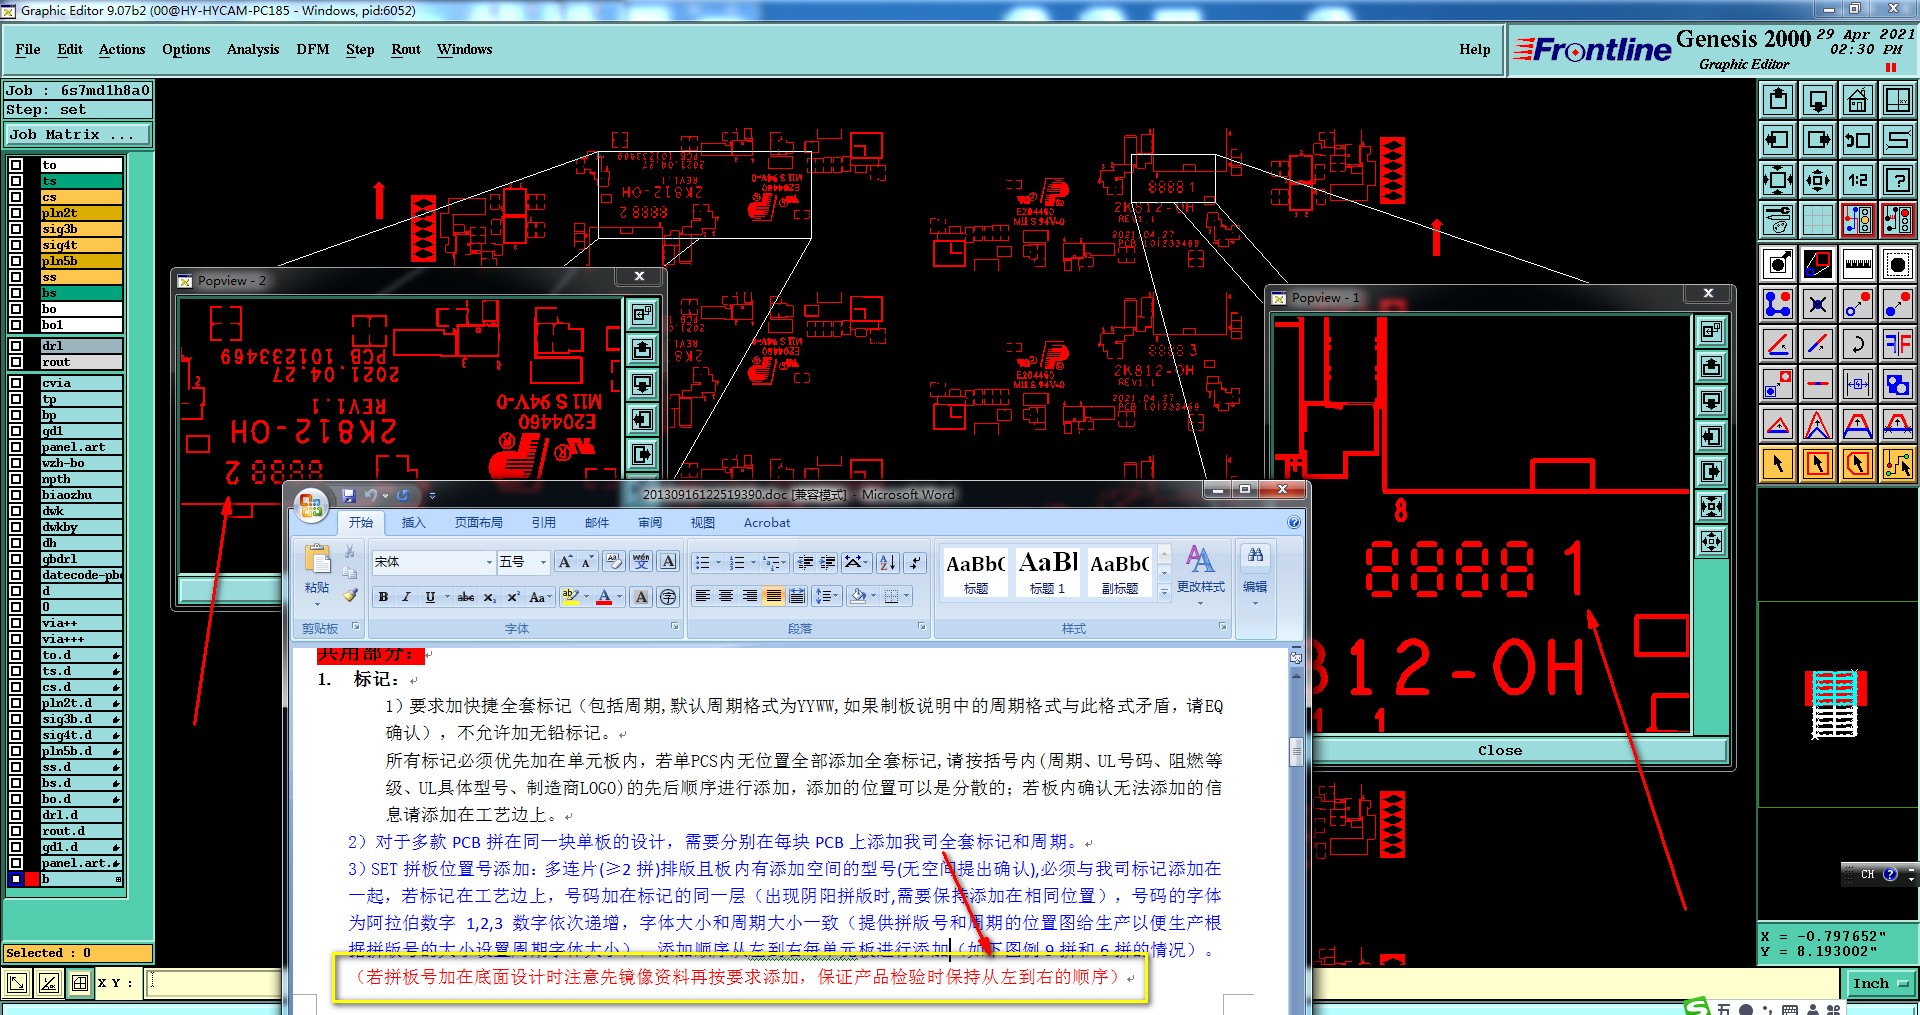The image size is (1920, 1015).
Task: Click the question mark help icon in toolbar
Action: [x=1897, y=180]
